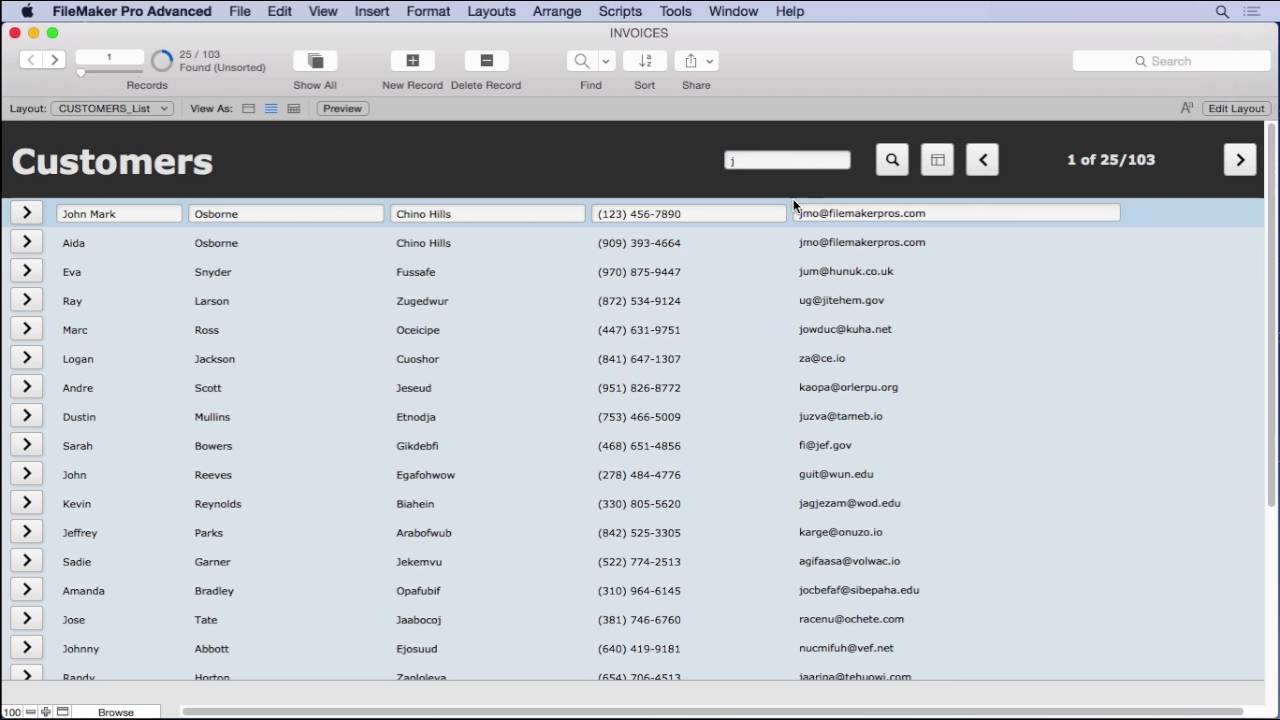Click the header previous arrow button

[982, 160]
